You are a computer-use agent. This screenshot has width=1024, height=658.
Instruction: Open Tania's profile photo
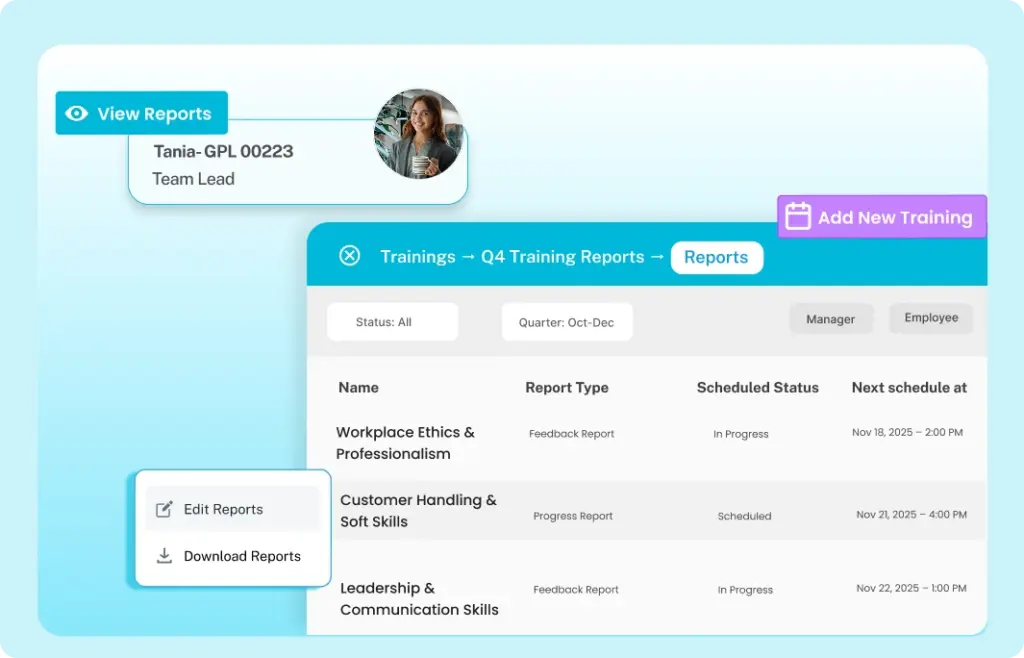418,134
